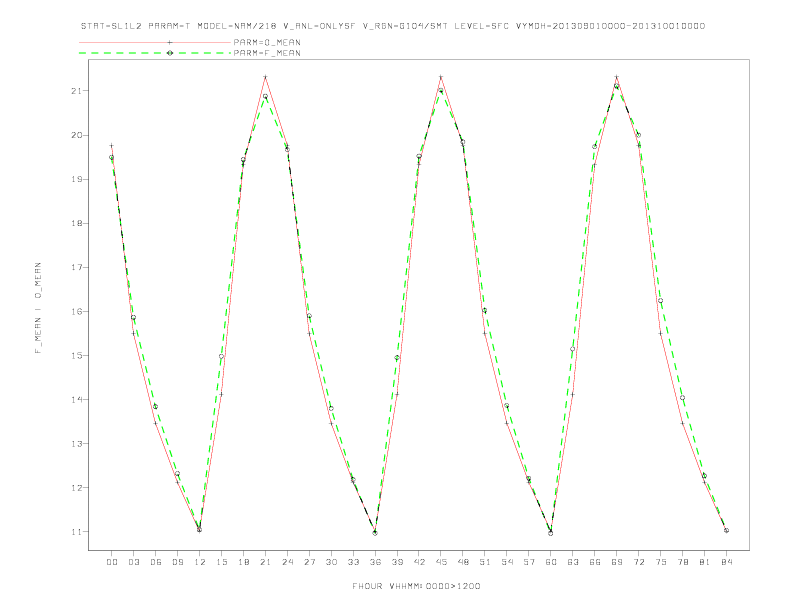792x612 pixels.
Task: Select the green dashed line legend sample
Action: point(155,53)
